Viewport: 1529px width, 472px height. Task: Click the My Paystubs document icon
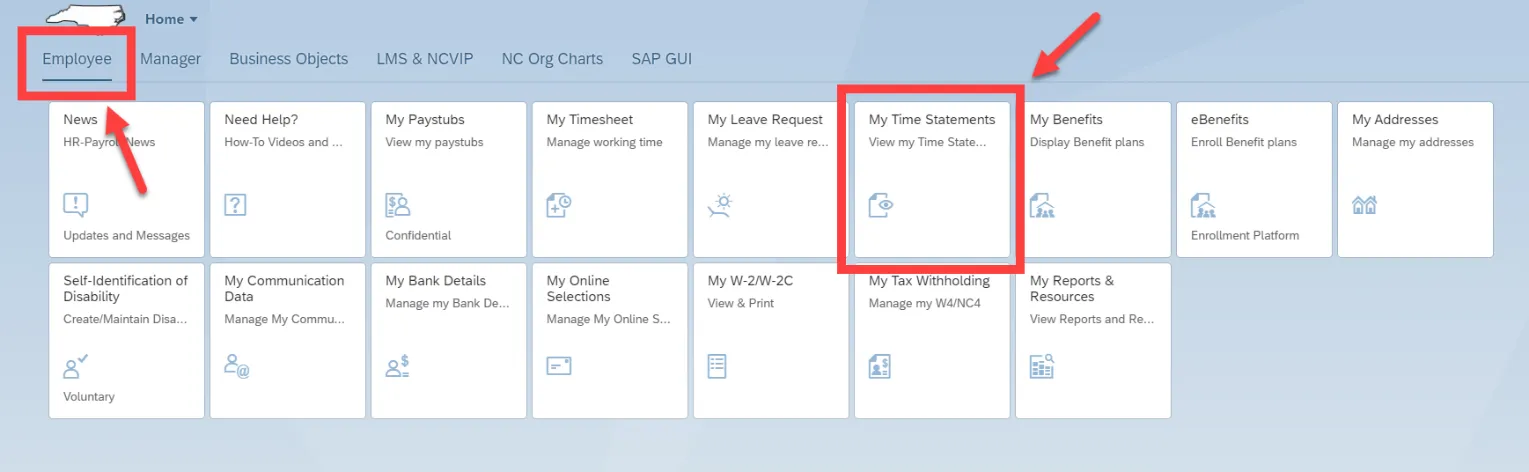pos(398,205)
